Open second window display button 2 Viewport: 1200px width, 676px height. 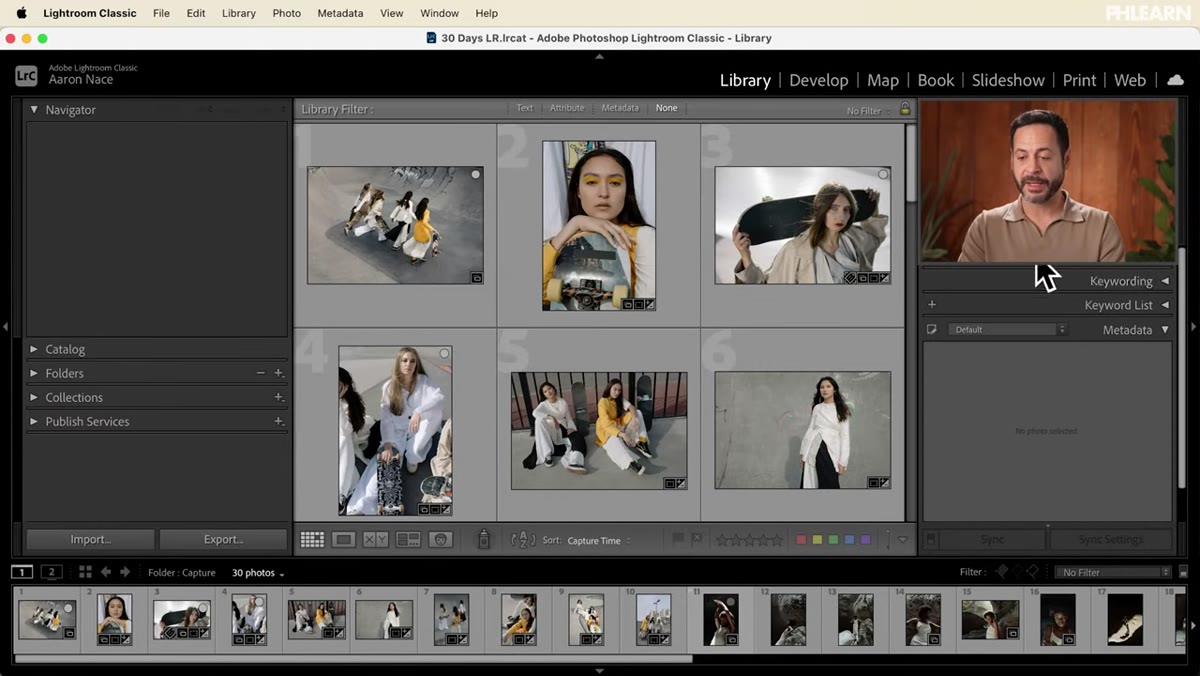(x=52, y=572)
